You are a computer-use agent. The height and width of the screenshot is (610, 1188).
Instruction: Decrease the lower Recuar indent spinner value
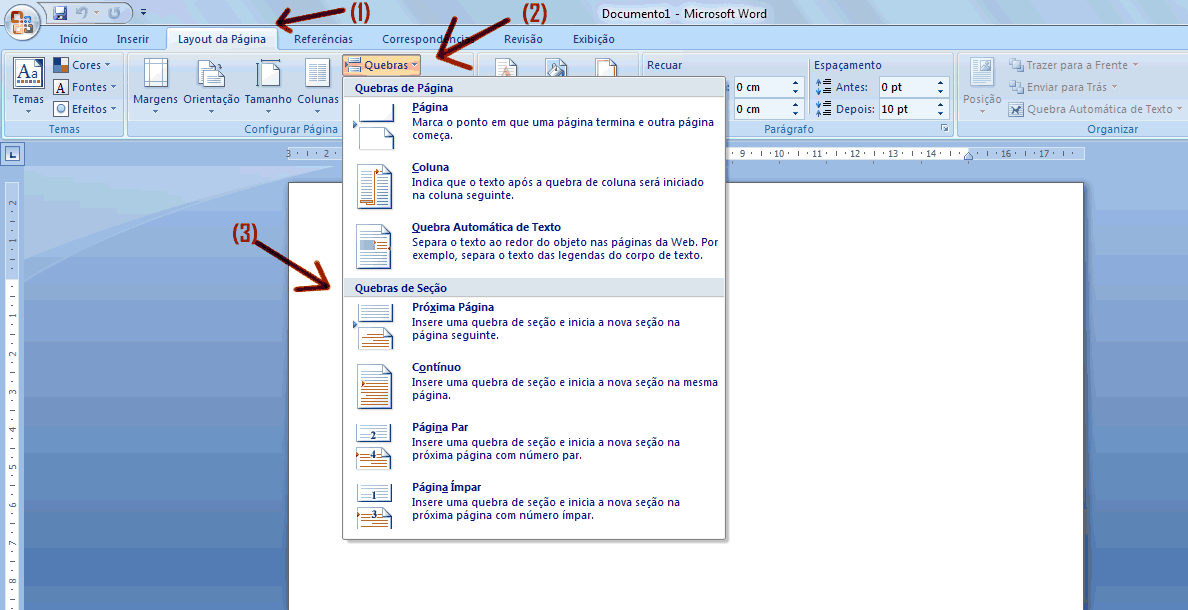coord(796,114)
